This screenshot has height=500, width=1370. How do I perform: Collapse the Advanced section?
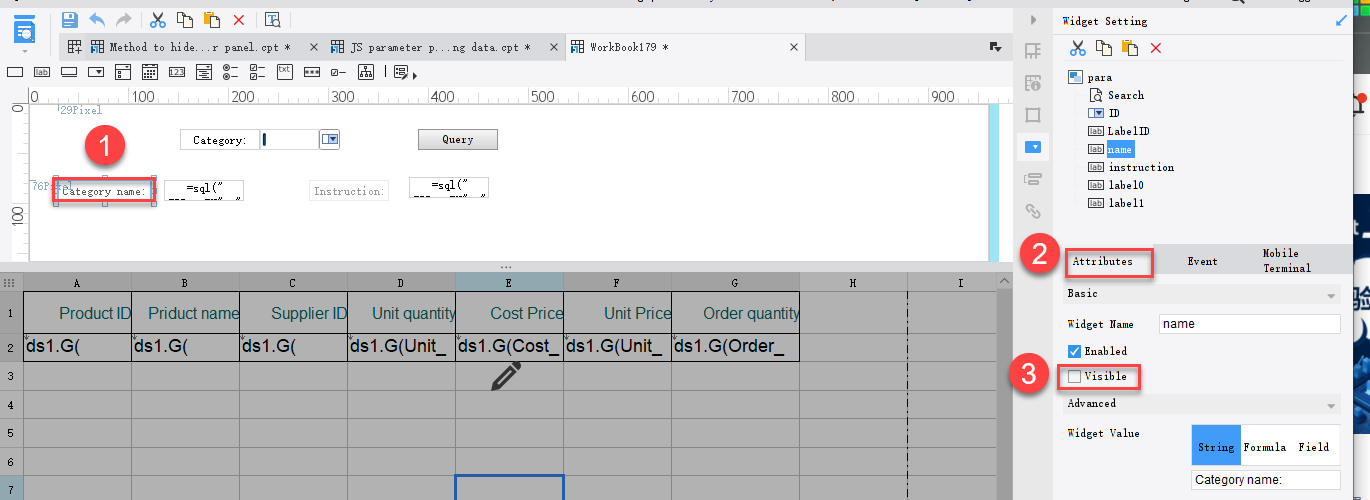click(x=1331, y=405)
